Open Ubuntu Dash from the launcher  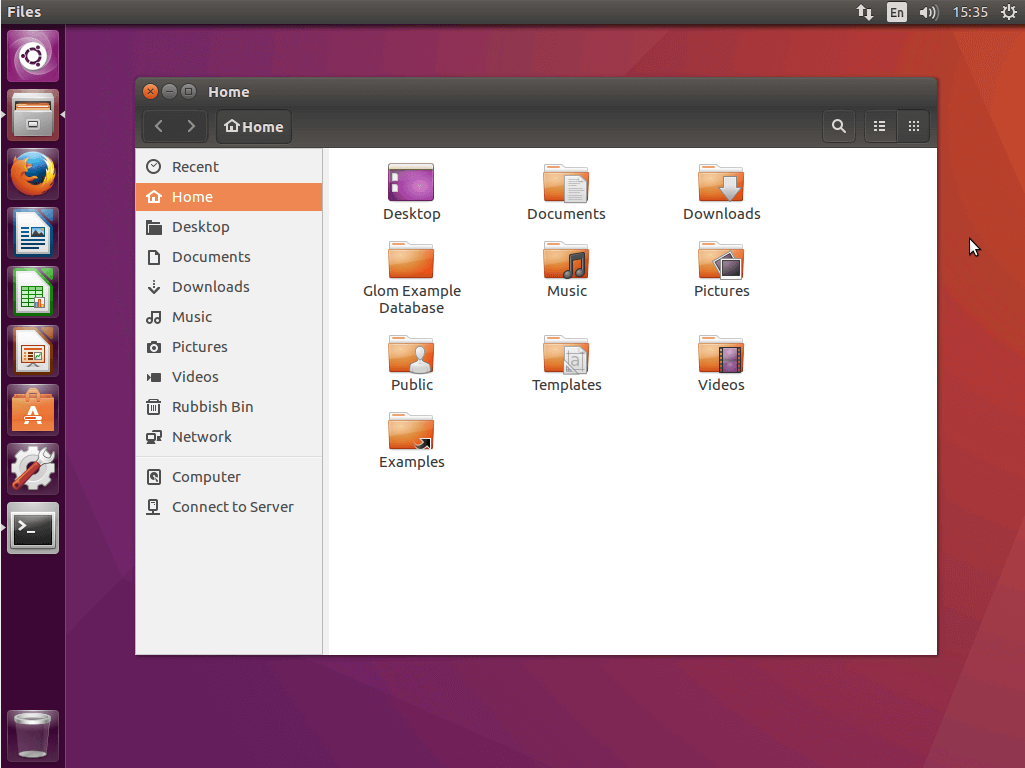(33, 56)
